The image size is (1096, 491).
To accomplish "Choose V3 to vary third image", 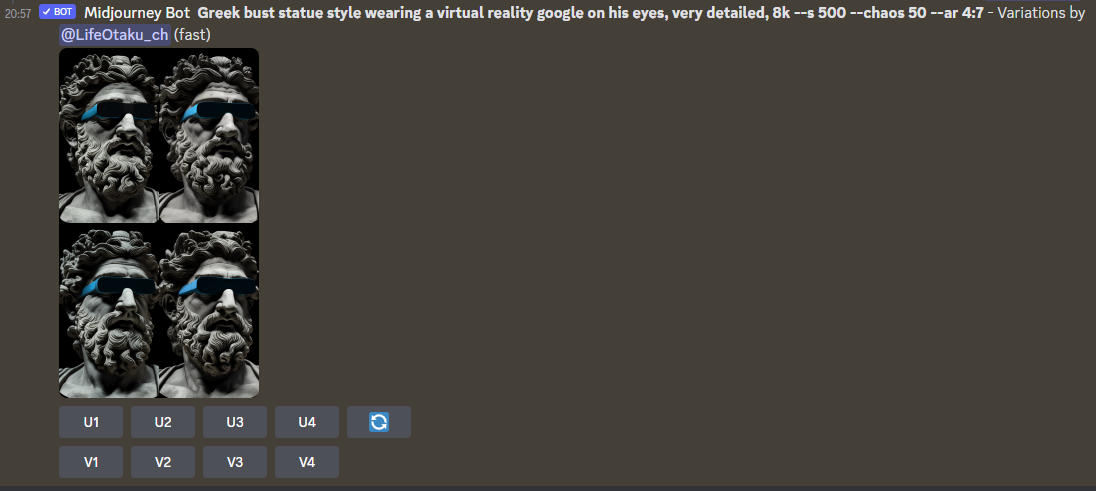I will tap(235, 462).
